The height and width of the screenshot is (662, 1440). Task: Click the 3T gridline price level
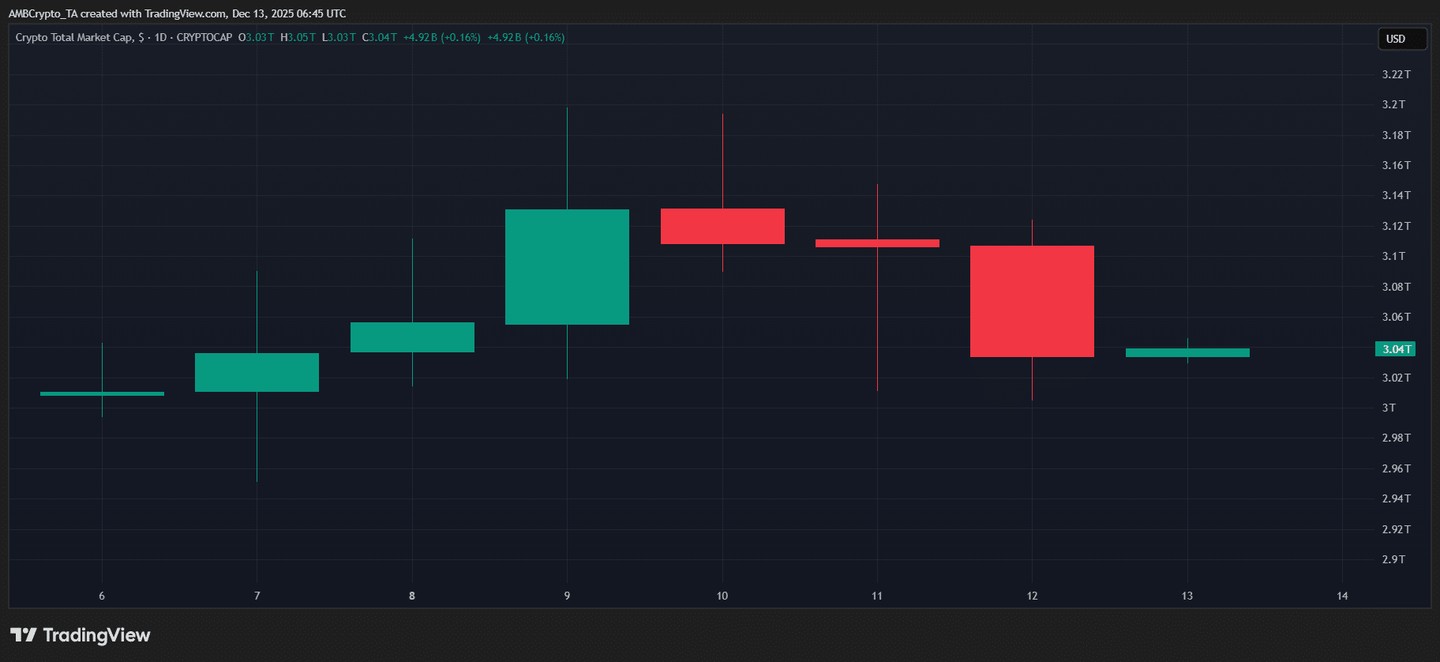click(1390, 408)
